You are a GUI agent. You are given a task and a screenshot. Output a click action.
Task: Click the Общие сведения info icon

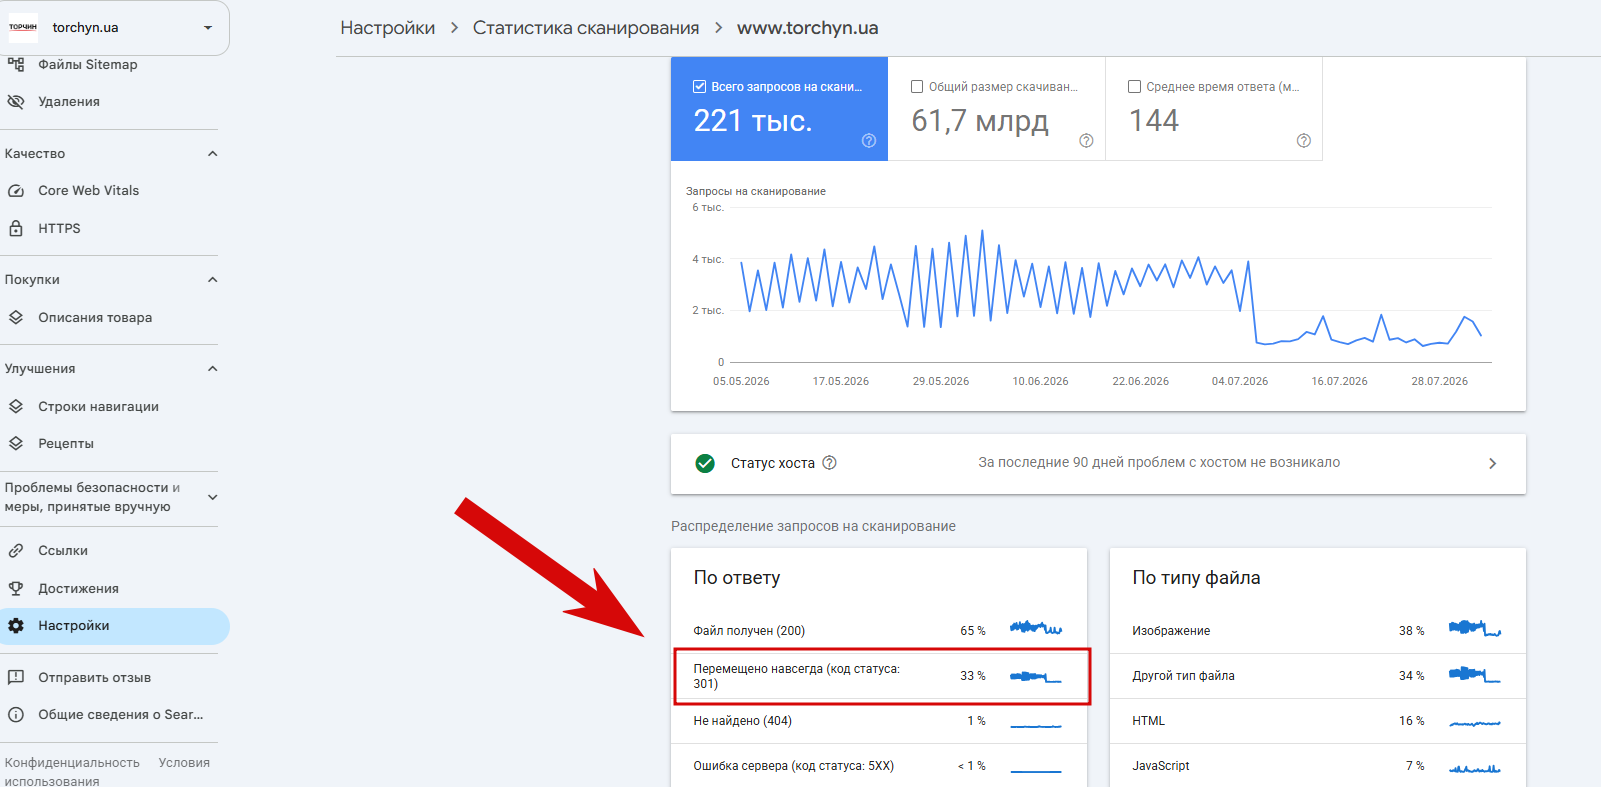coord(16,715)
